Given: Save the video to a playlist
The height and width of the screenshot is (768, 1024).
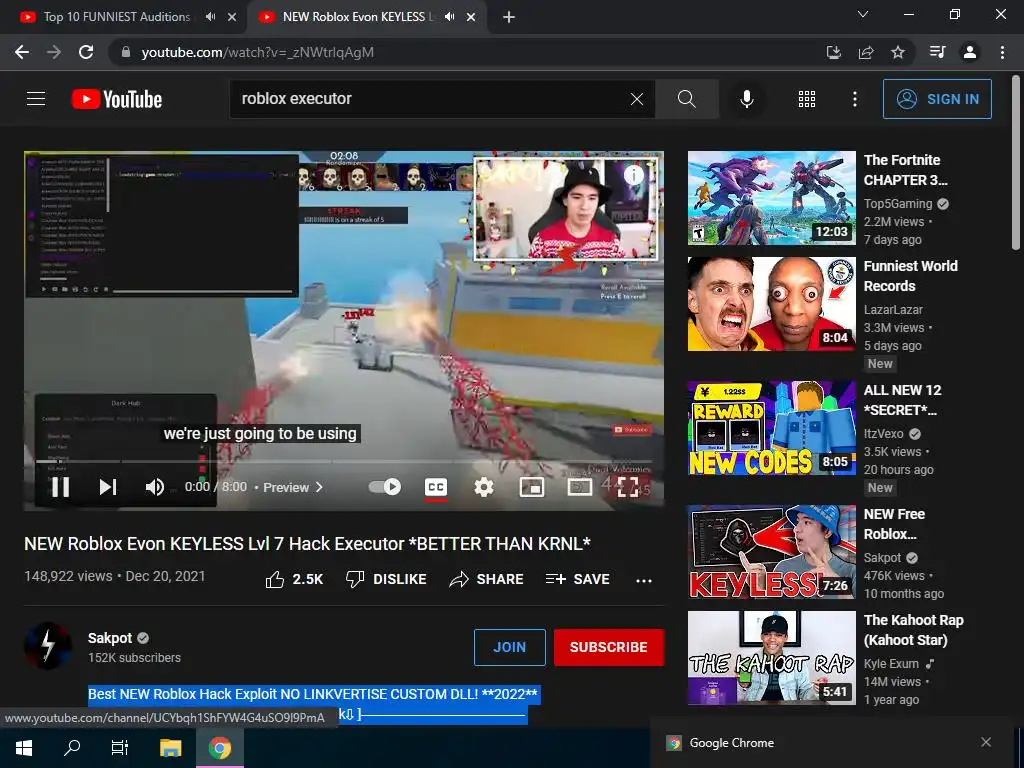Looking at the screenshot, I should (577, 579).
